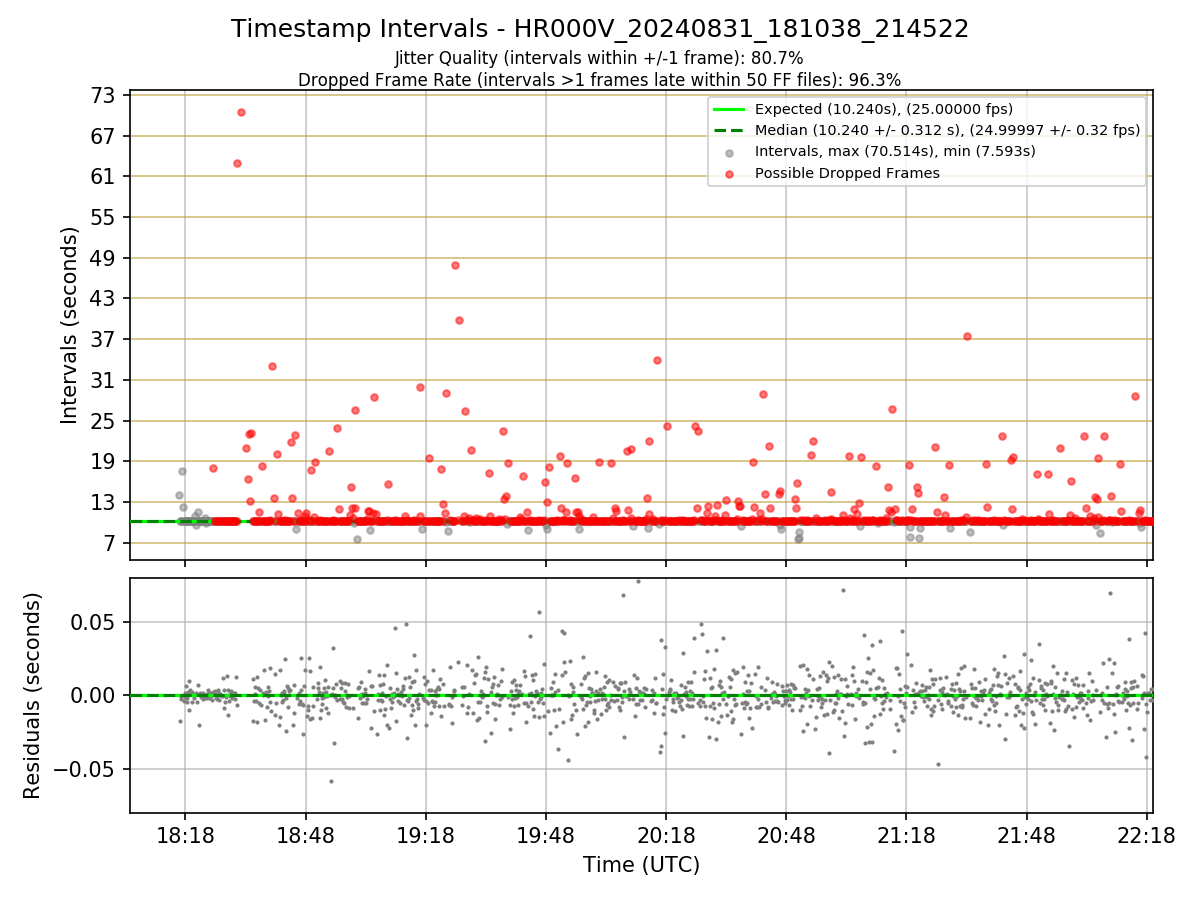Image resolution: width=1200 pixels, height=900 pixels.
Task: Click the red dropped-frame point near 48 seconds
Action: 455,265
